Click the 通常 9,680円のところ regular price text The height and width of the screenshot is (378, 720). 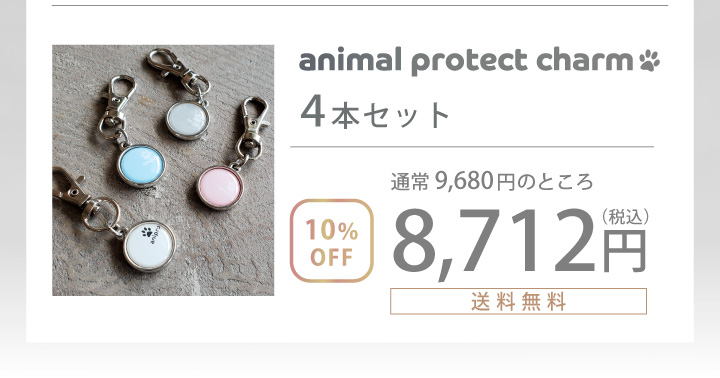492,181
